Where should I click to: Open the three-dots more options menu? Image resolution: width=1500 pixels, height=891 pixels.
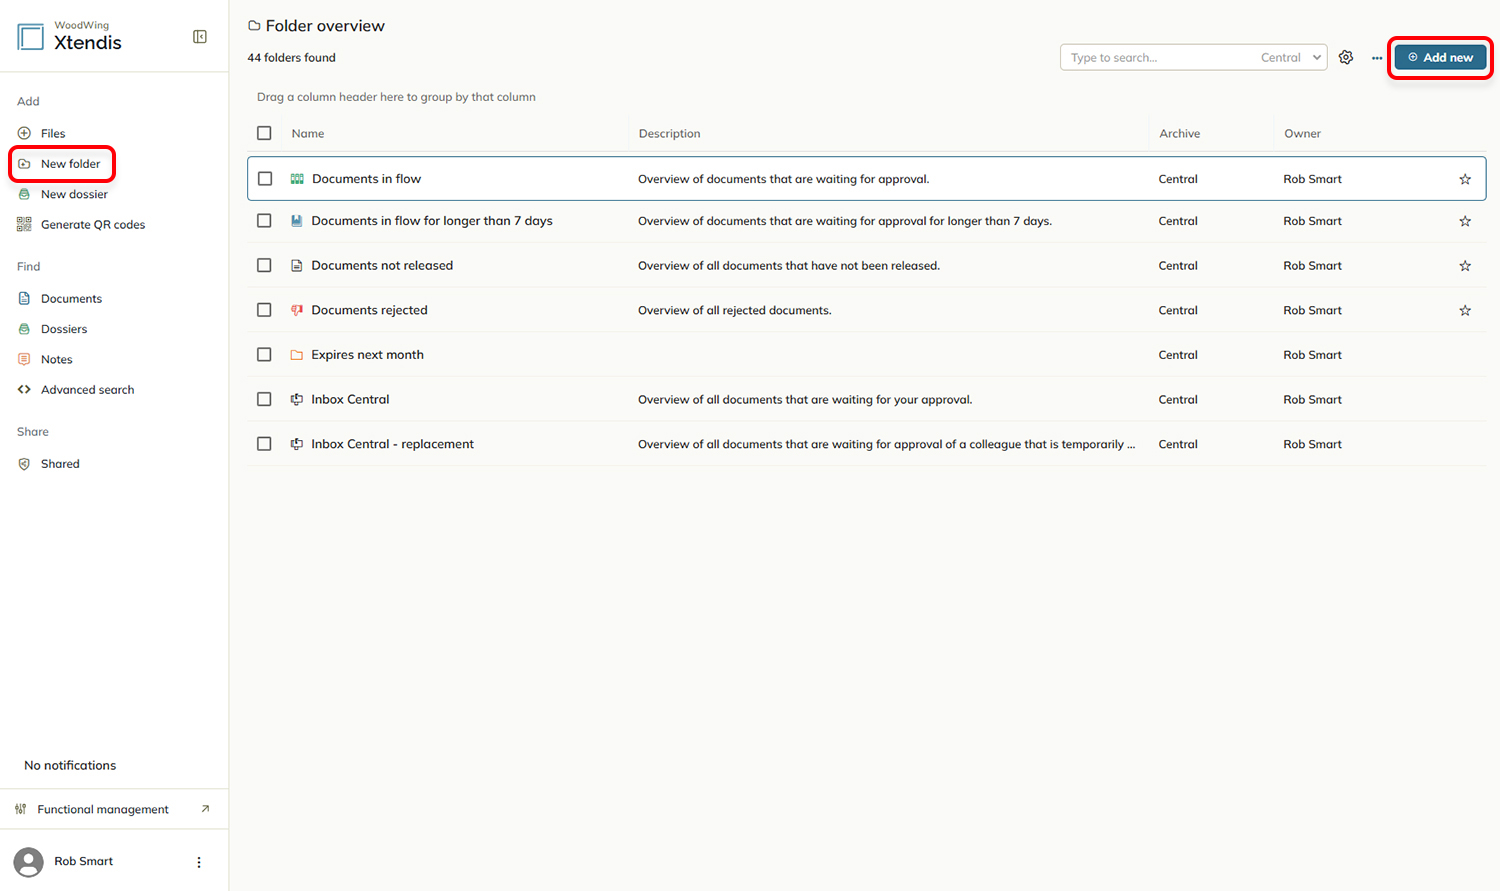(x=1377, y=58)
